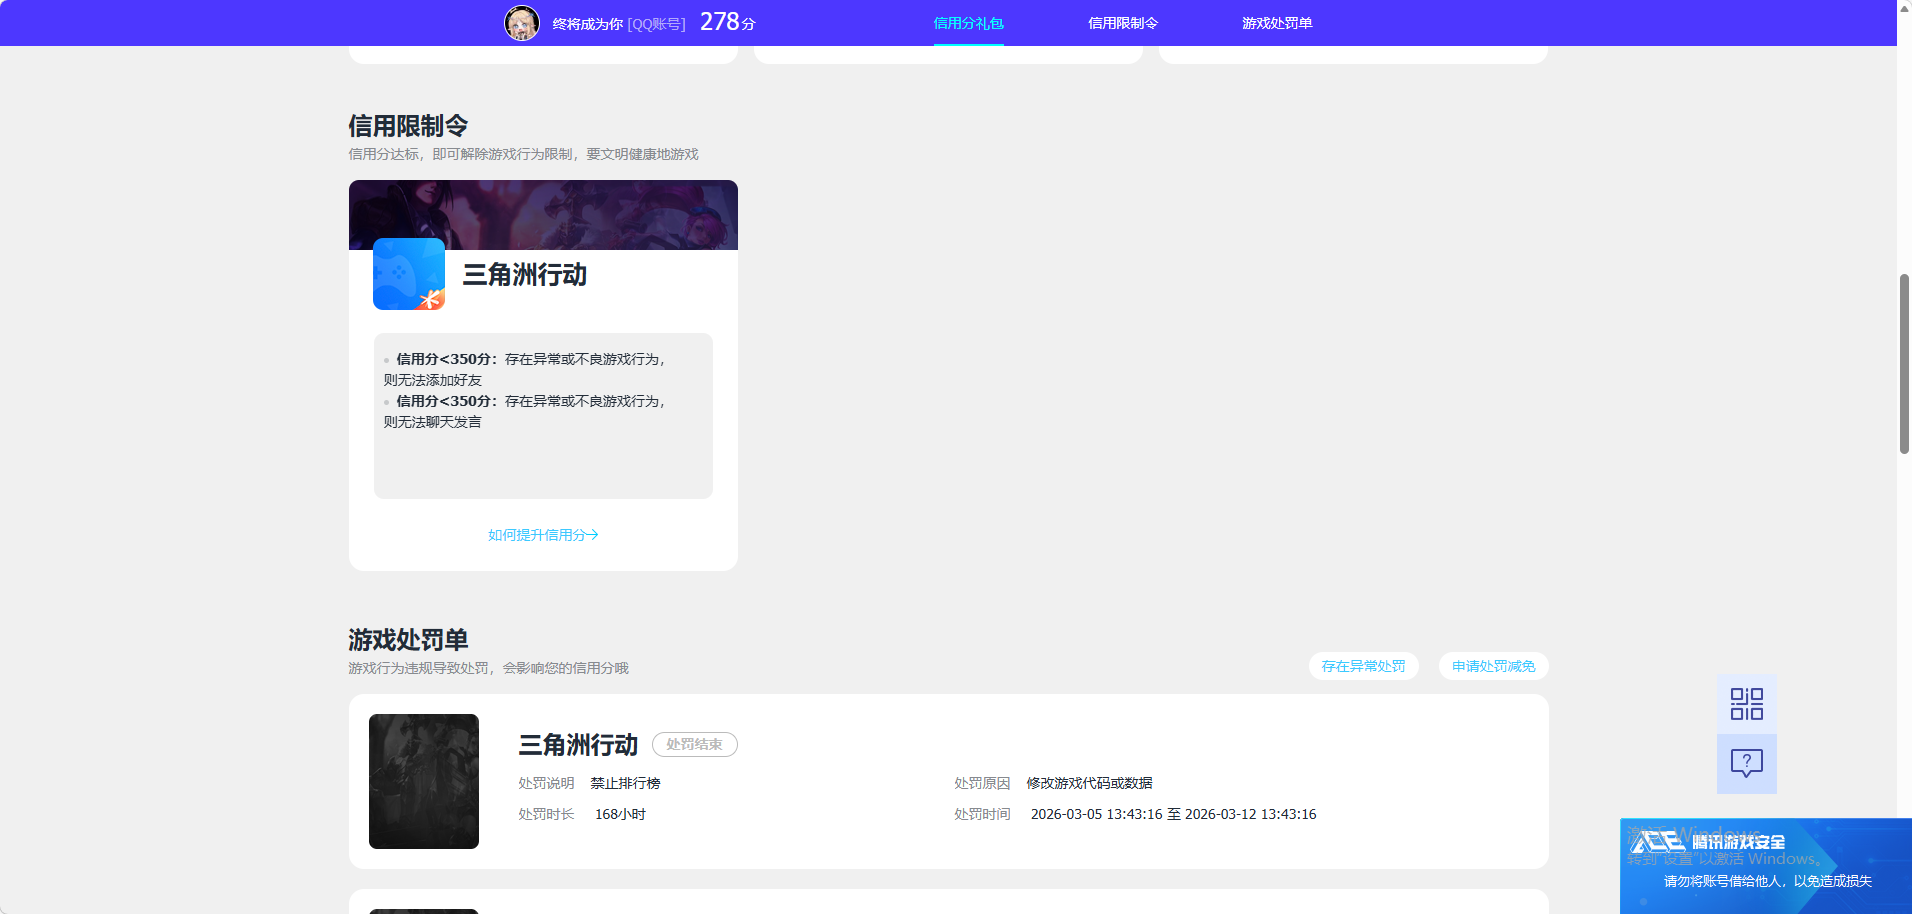Click the 如何提升信用分 link

click(x=542, y=535)
